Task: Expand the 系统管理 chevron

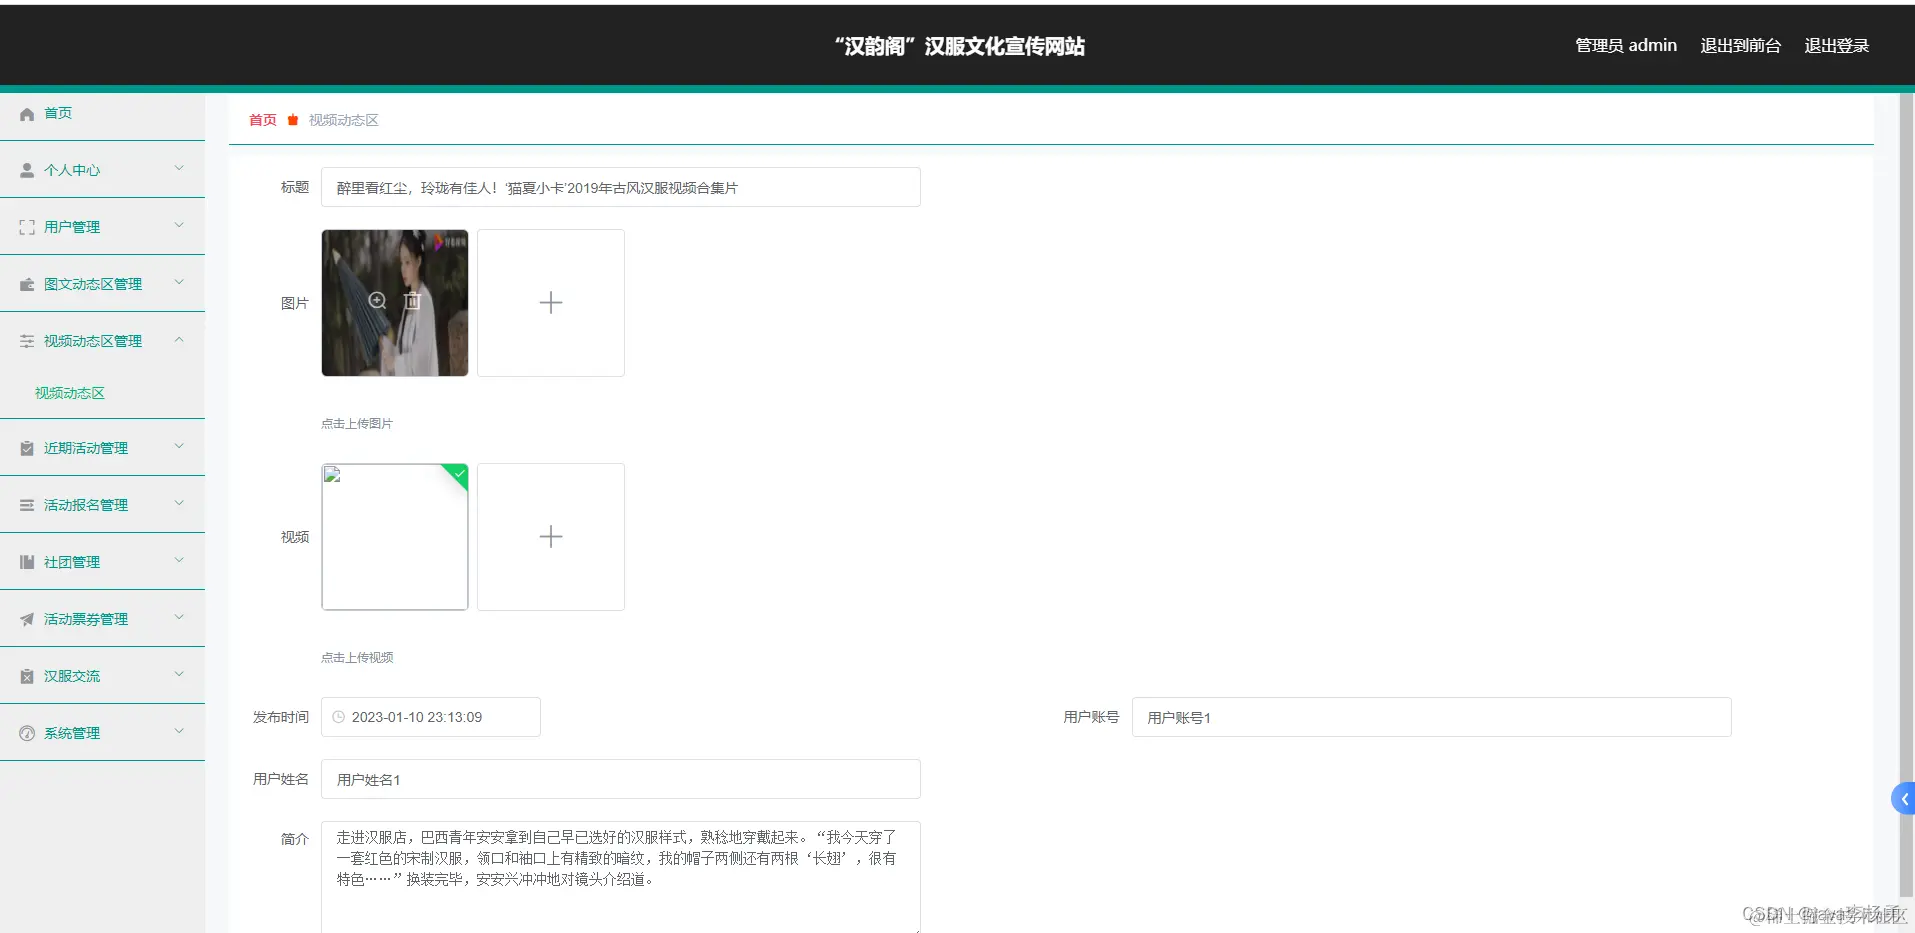Action: coord(179,731)
